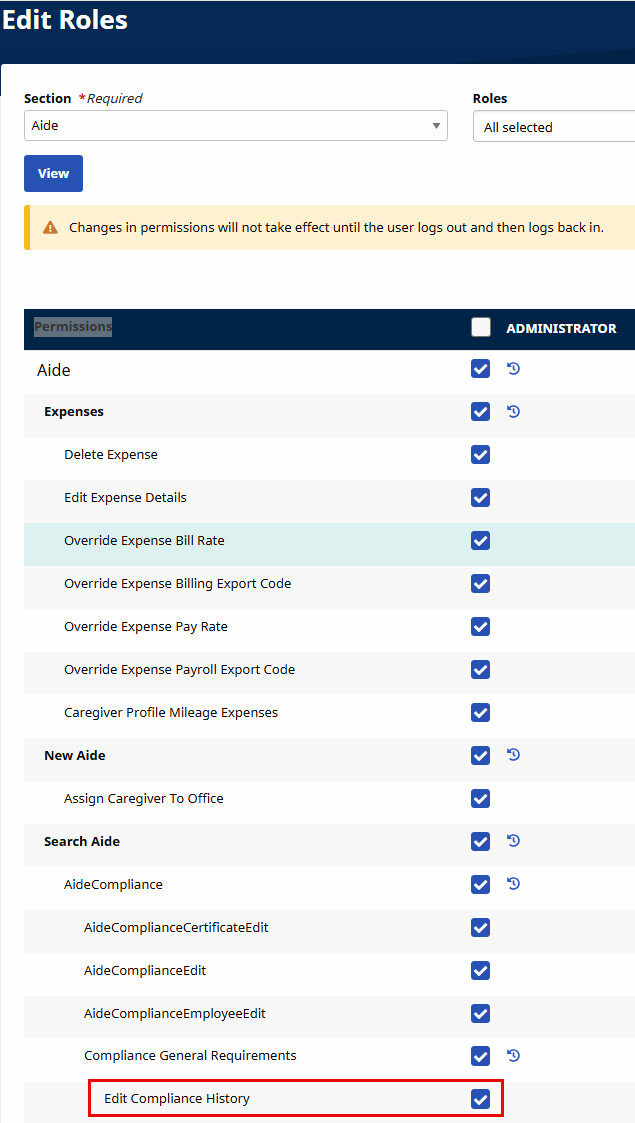Click history icon beside Expenses row
The height and width of the screenshot is (1123, 635).
[513, 411]
